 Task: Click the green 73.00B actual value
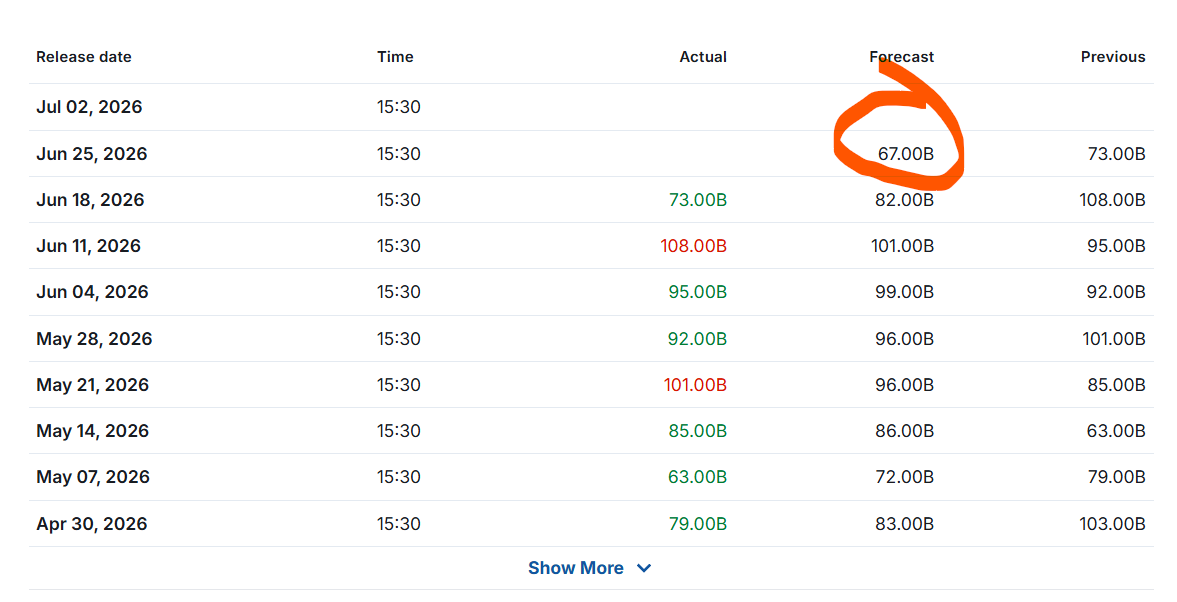click(697, 200)
